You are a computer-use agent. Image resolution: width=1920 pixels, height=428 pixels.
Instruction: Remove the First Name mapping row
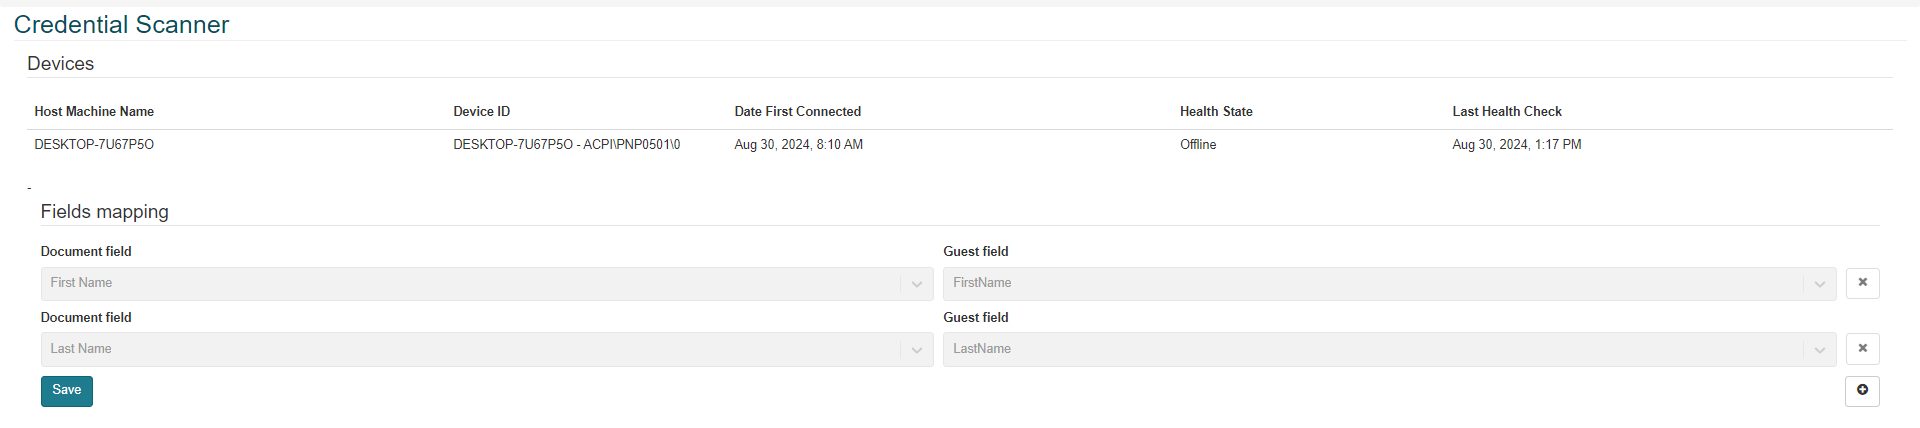[1862, 283]
